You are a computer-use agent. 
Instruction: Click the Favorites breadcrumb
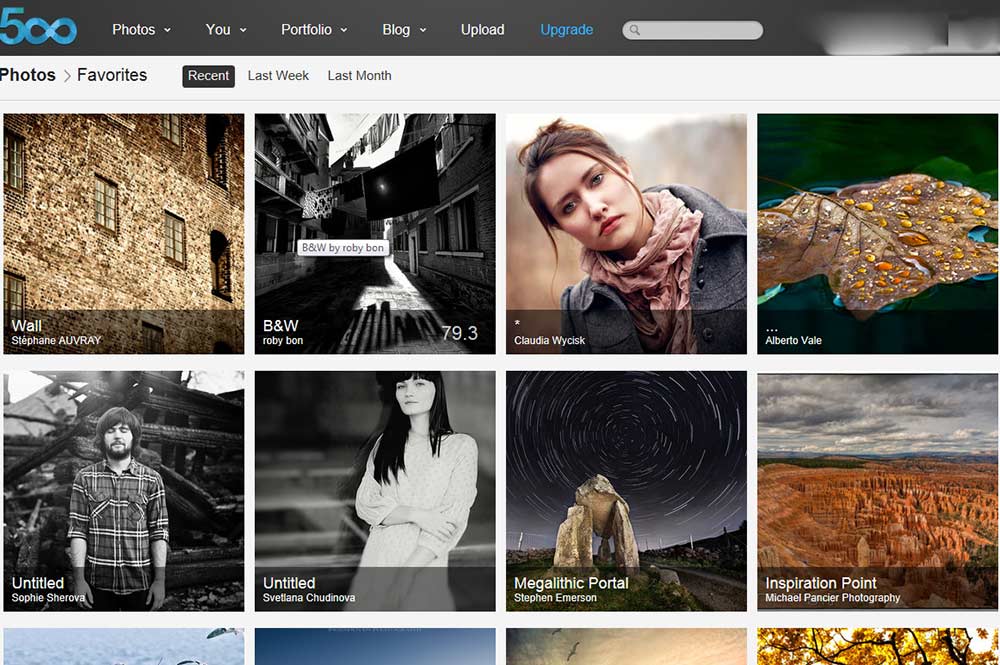(112, 75)
